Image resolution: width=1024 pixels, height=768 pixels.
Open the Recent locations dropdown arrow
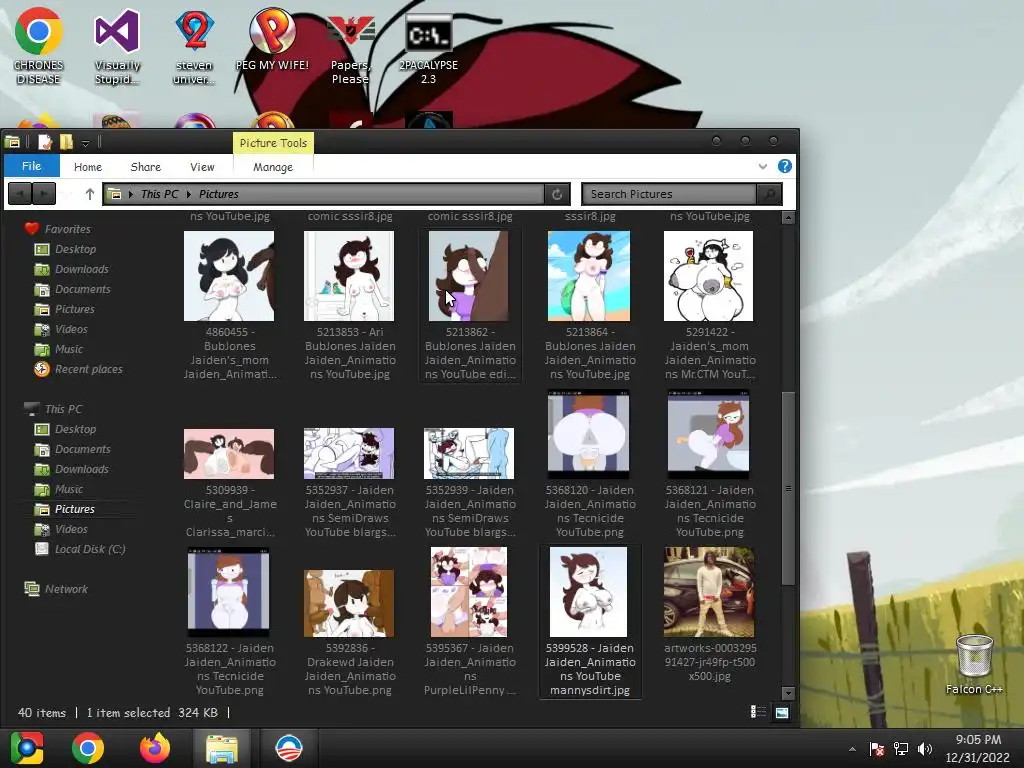[x=67, y=194]
